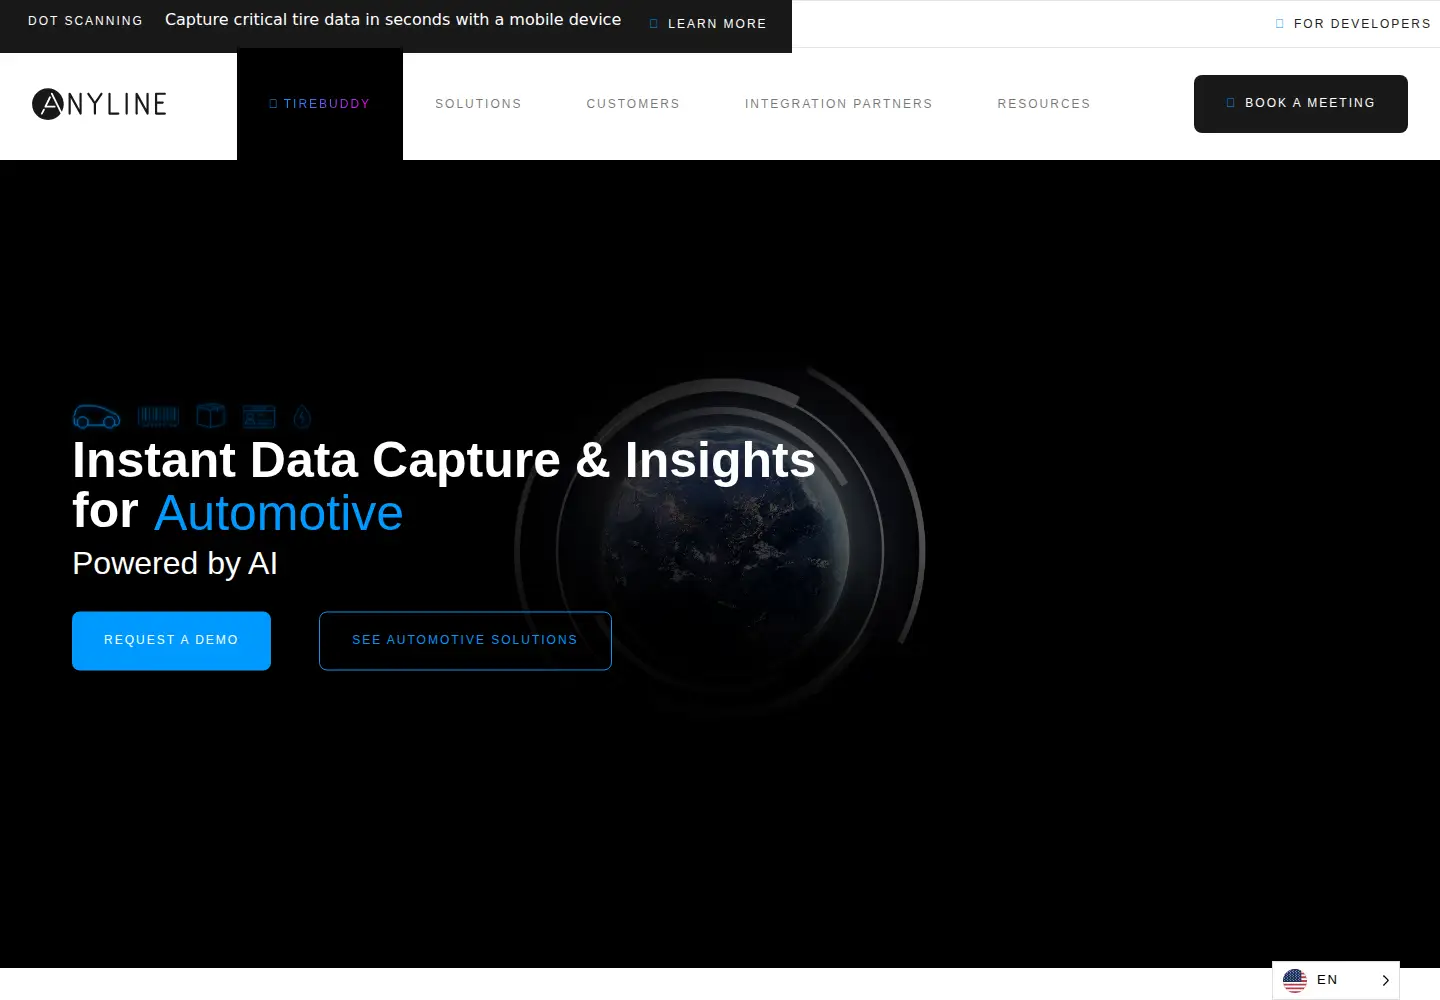Open the For Developers link
Viewport: 1440px width, 1000px height.
[1353, 23]
